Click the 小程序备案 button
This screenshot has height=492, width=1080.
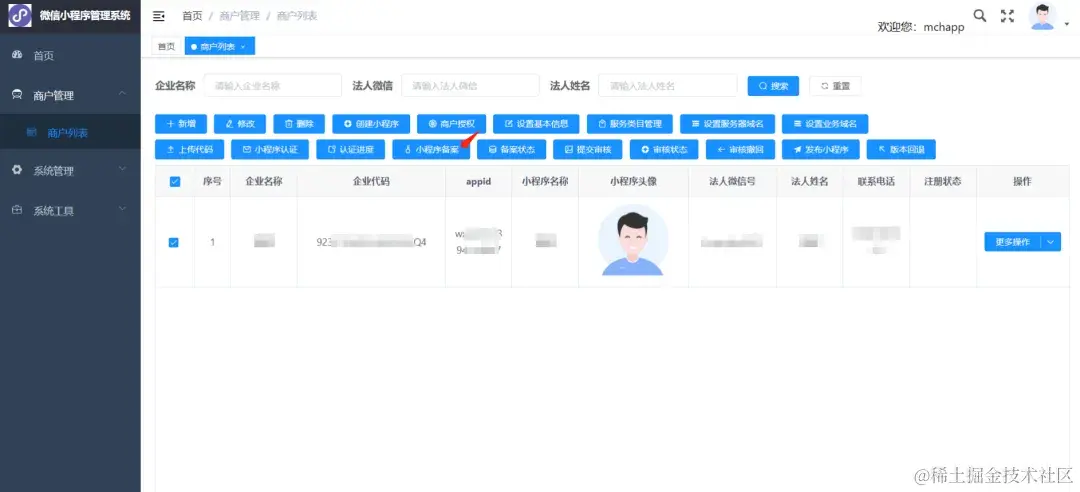(431, 150)
